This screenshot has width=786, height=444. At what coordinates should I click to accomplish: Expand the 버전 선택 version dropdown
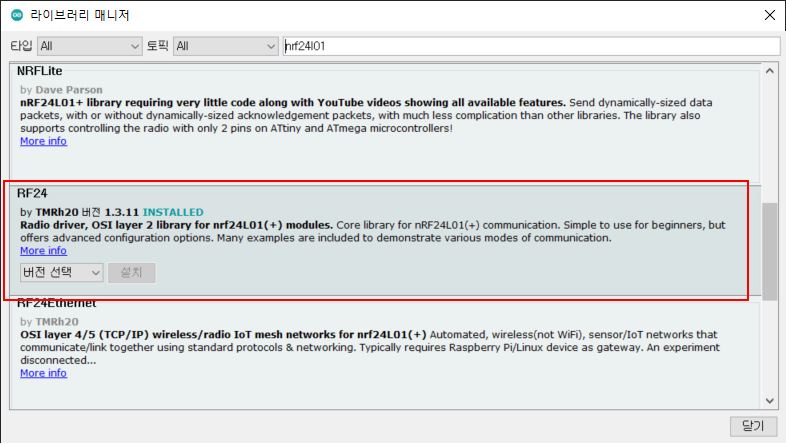tap(62, 273)
